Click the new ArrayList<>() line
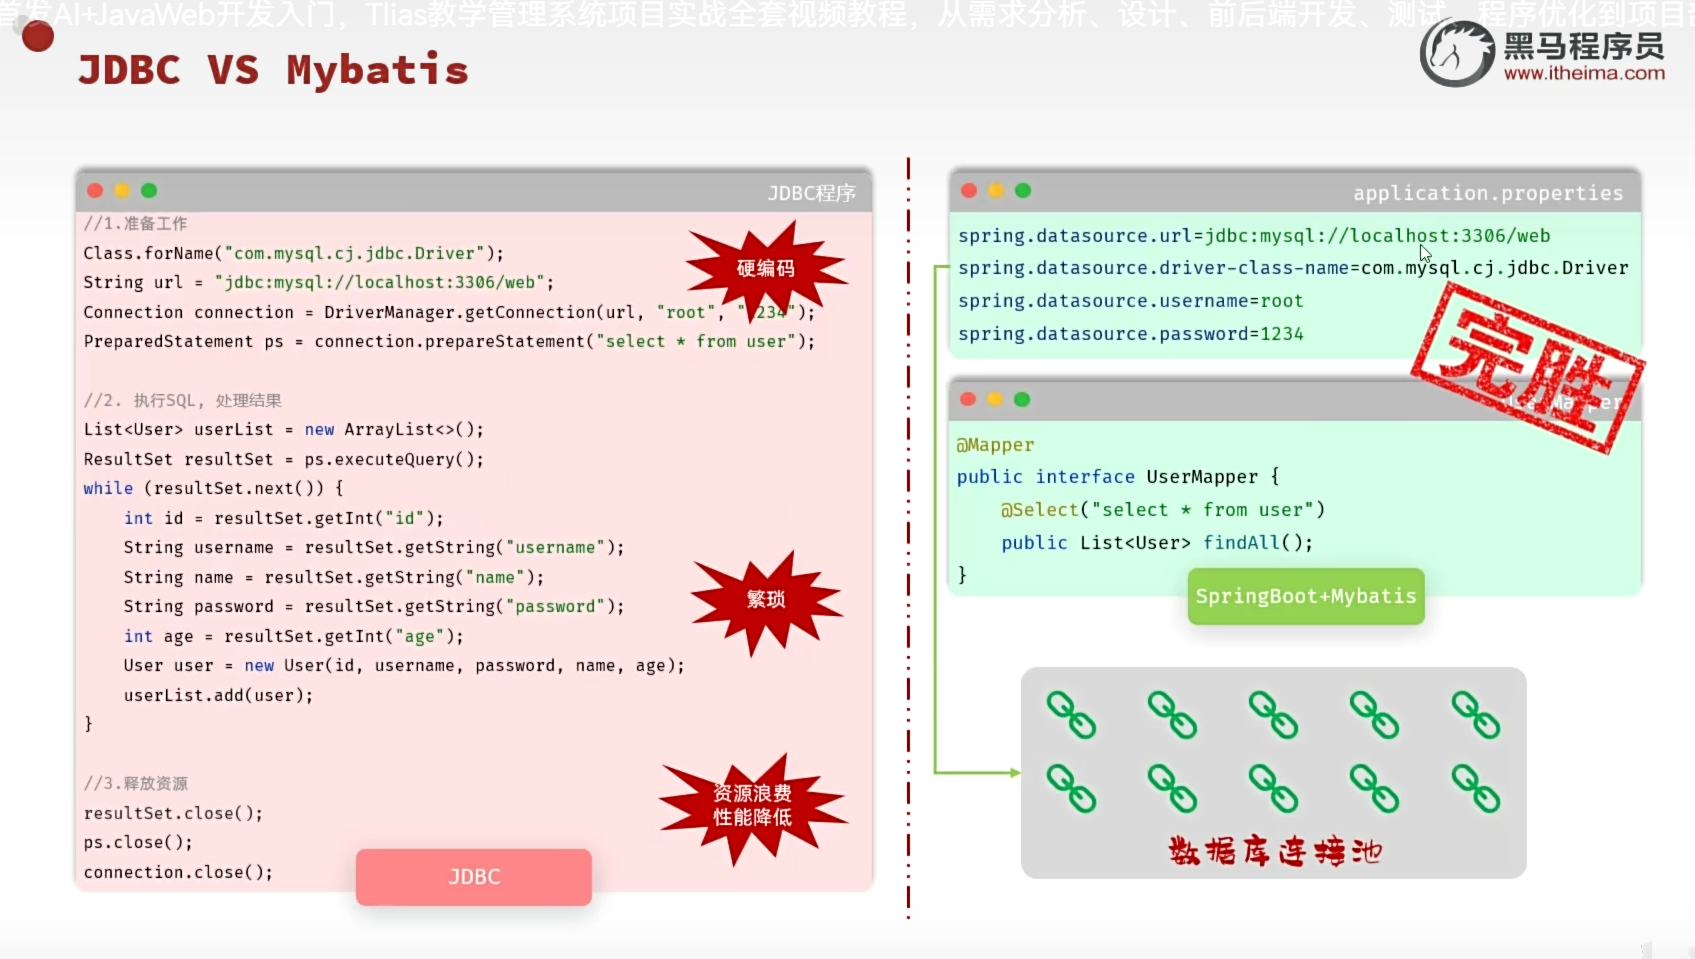Viewport: 1695px width, 959px height. (x=283, y=429)
